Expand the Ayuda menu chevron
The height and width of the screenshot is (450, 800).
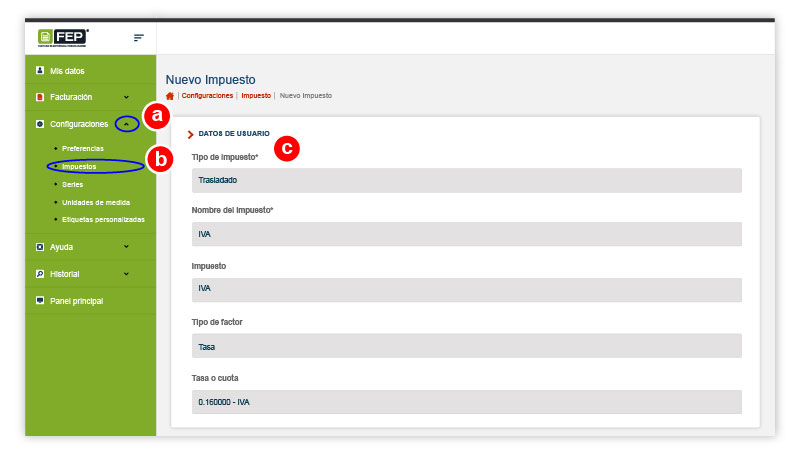127,247
